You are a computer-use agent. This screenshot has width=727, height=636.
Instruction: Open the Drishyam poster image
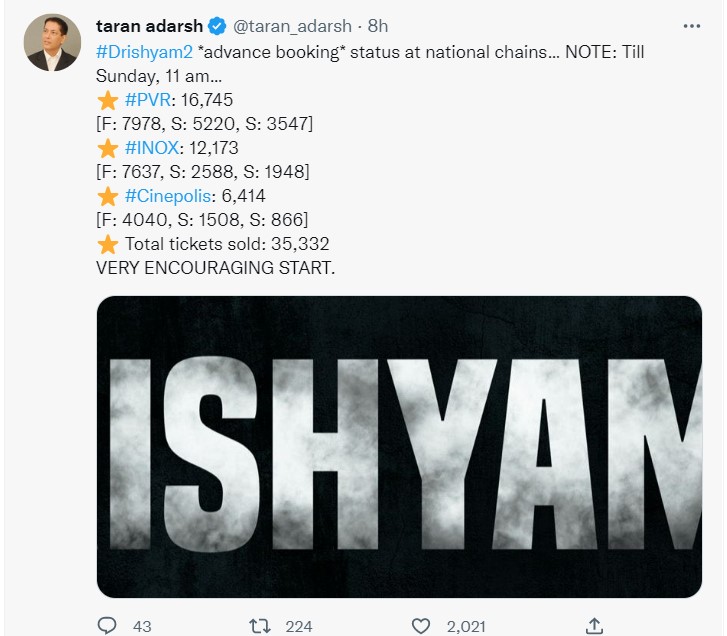[x=399, y=446]
